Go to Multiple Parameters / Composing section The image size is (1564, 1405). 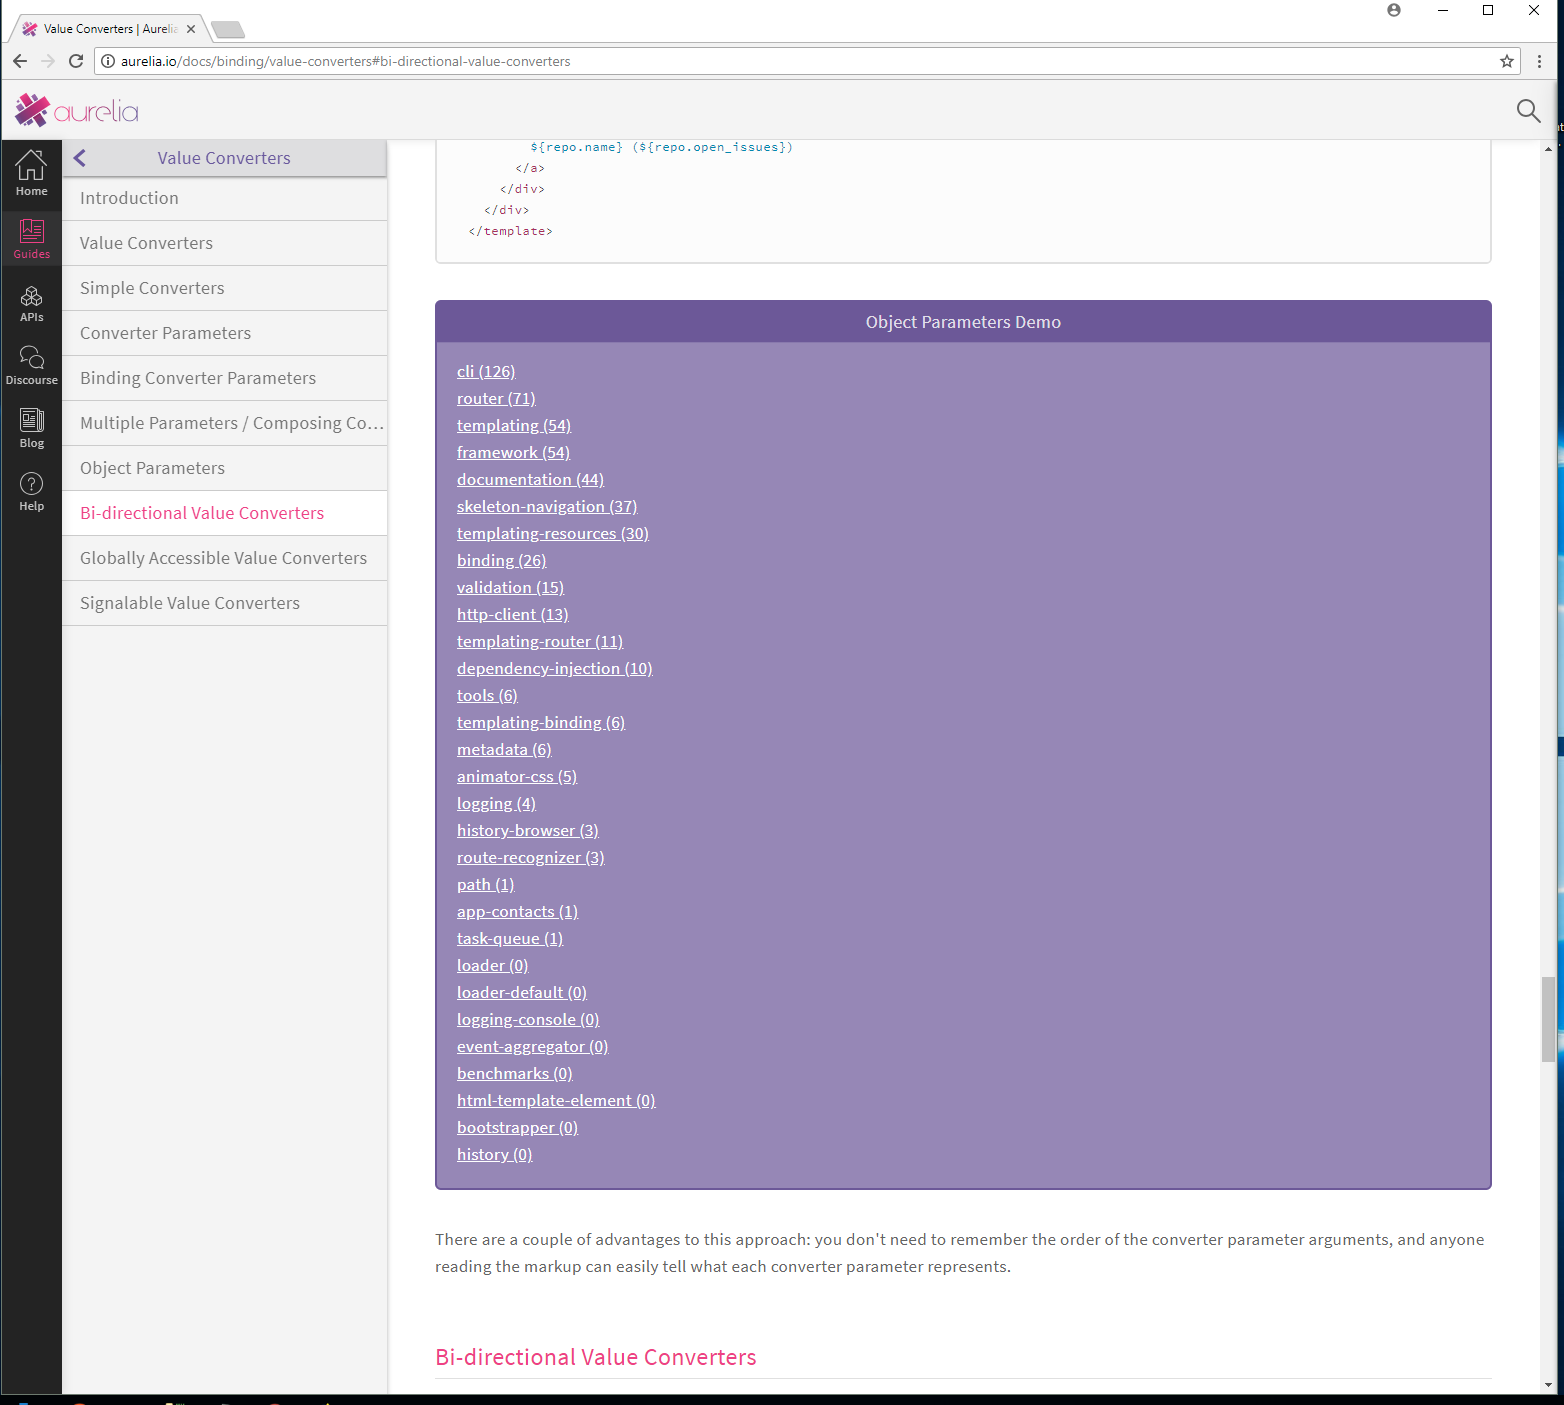[225, 423]
